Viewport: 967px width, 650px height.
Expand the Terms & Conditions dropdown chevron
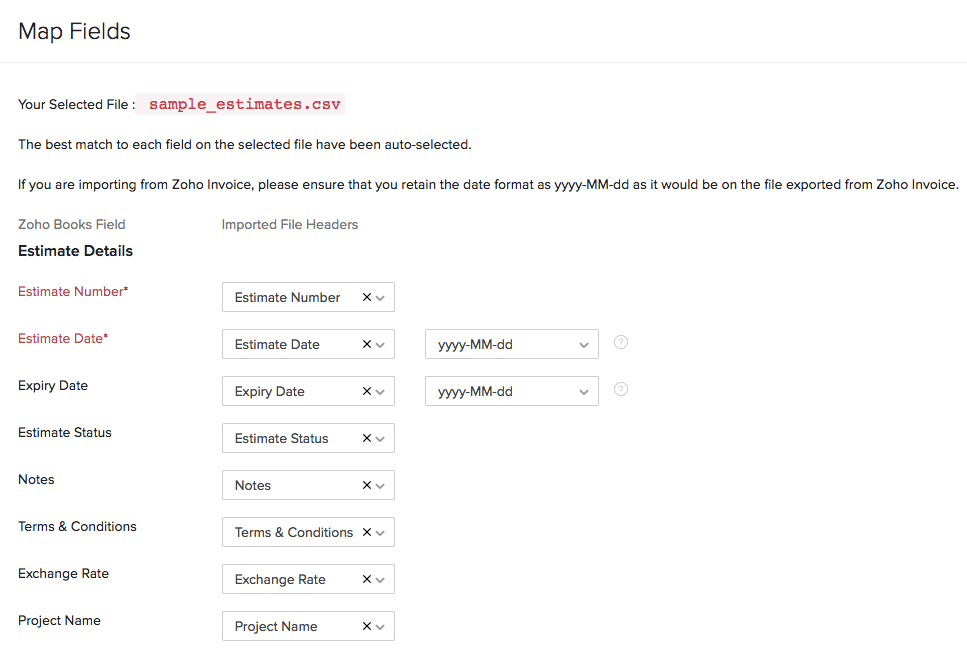tap(381, 533)
